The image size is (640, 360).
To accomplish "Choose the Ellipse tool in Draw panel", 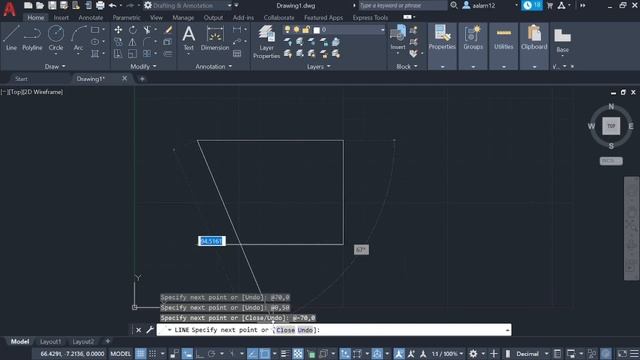I will (x=95, y=42).
